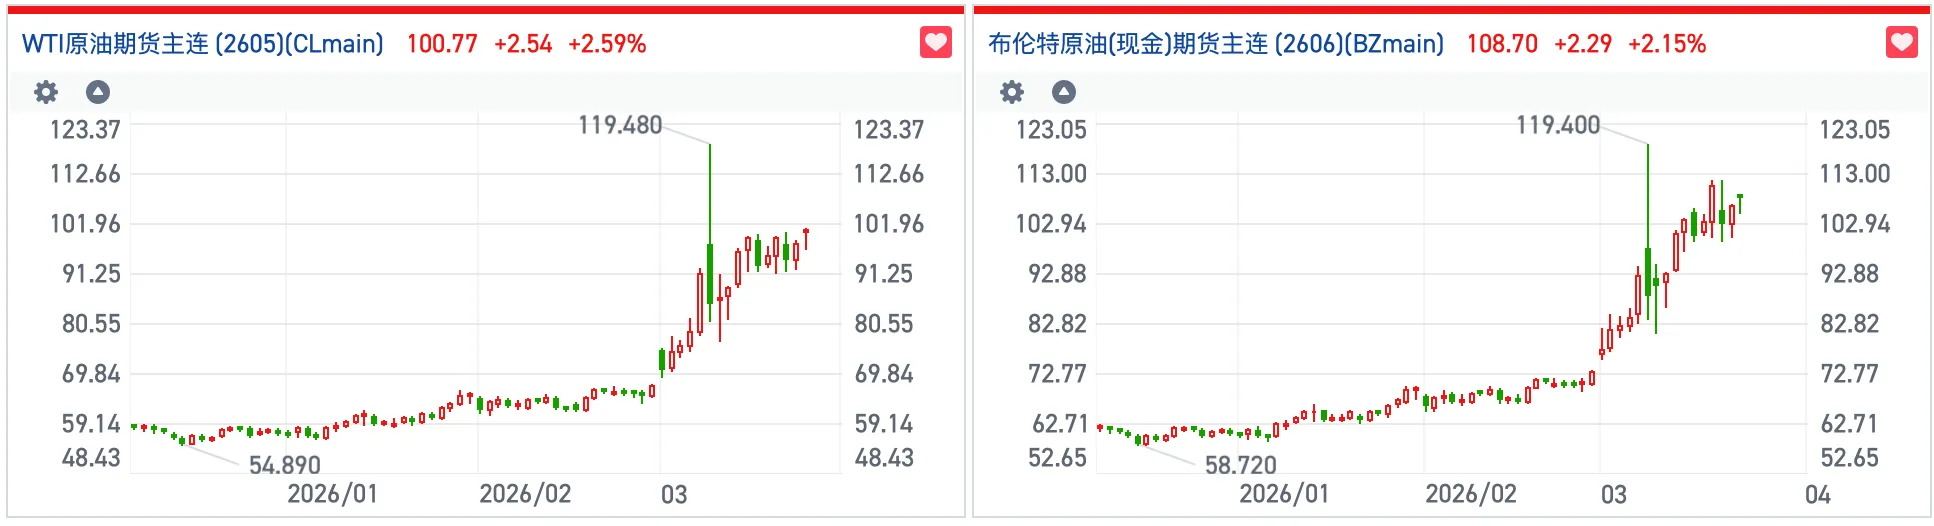Open settings gear on Brent chart

tap(1012, 93)
